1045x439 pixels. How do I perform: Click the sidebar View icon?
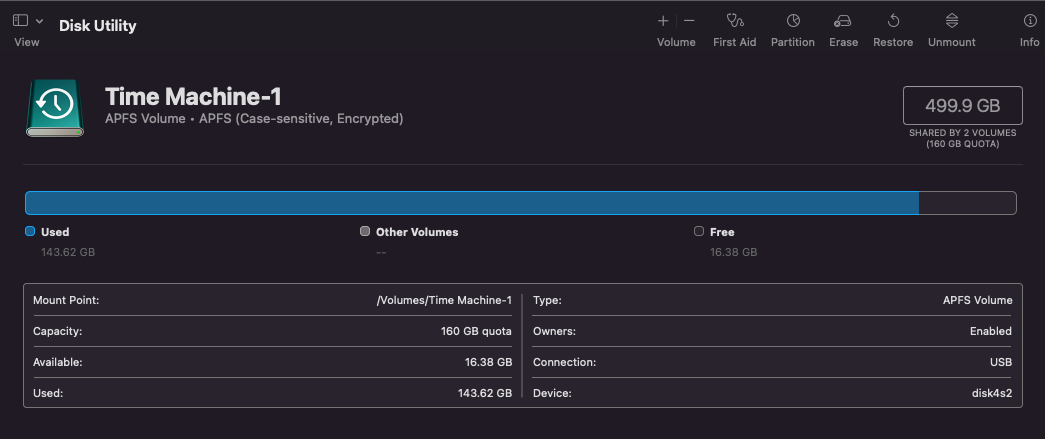coord(20,21)
